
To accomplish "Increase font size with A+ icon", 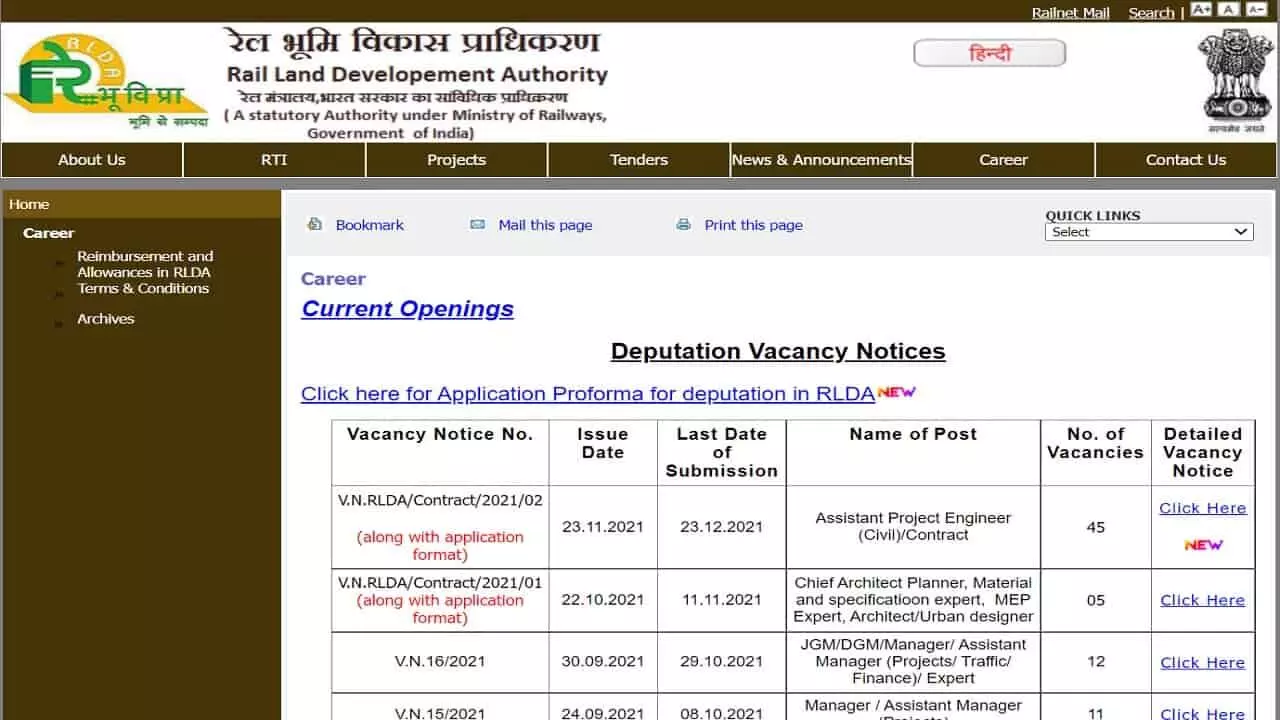I will [x=1201, y=10].
